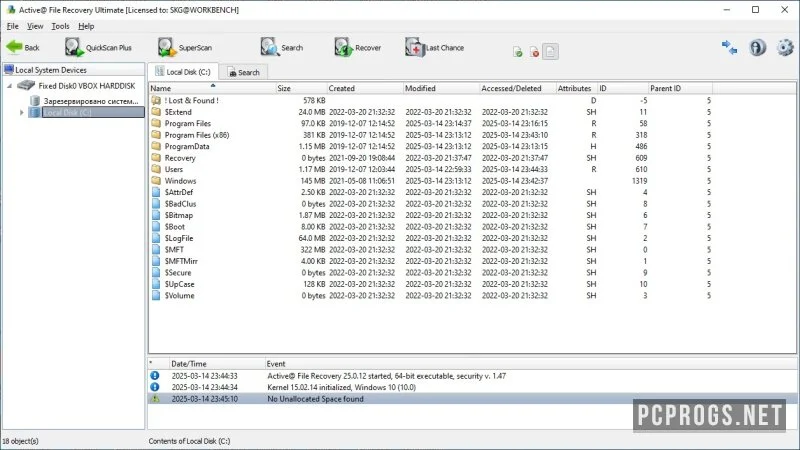Sort by the ID column header
Image resolution: width=800 pixels, height=450 pixels.
pyautogui.click(x=623, y=88)
